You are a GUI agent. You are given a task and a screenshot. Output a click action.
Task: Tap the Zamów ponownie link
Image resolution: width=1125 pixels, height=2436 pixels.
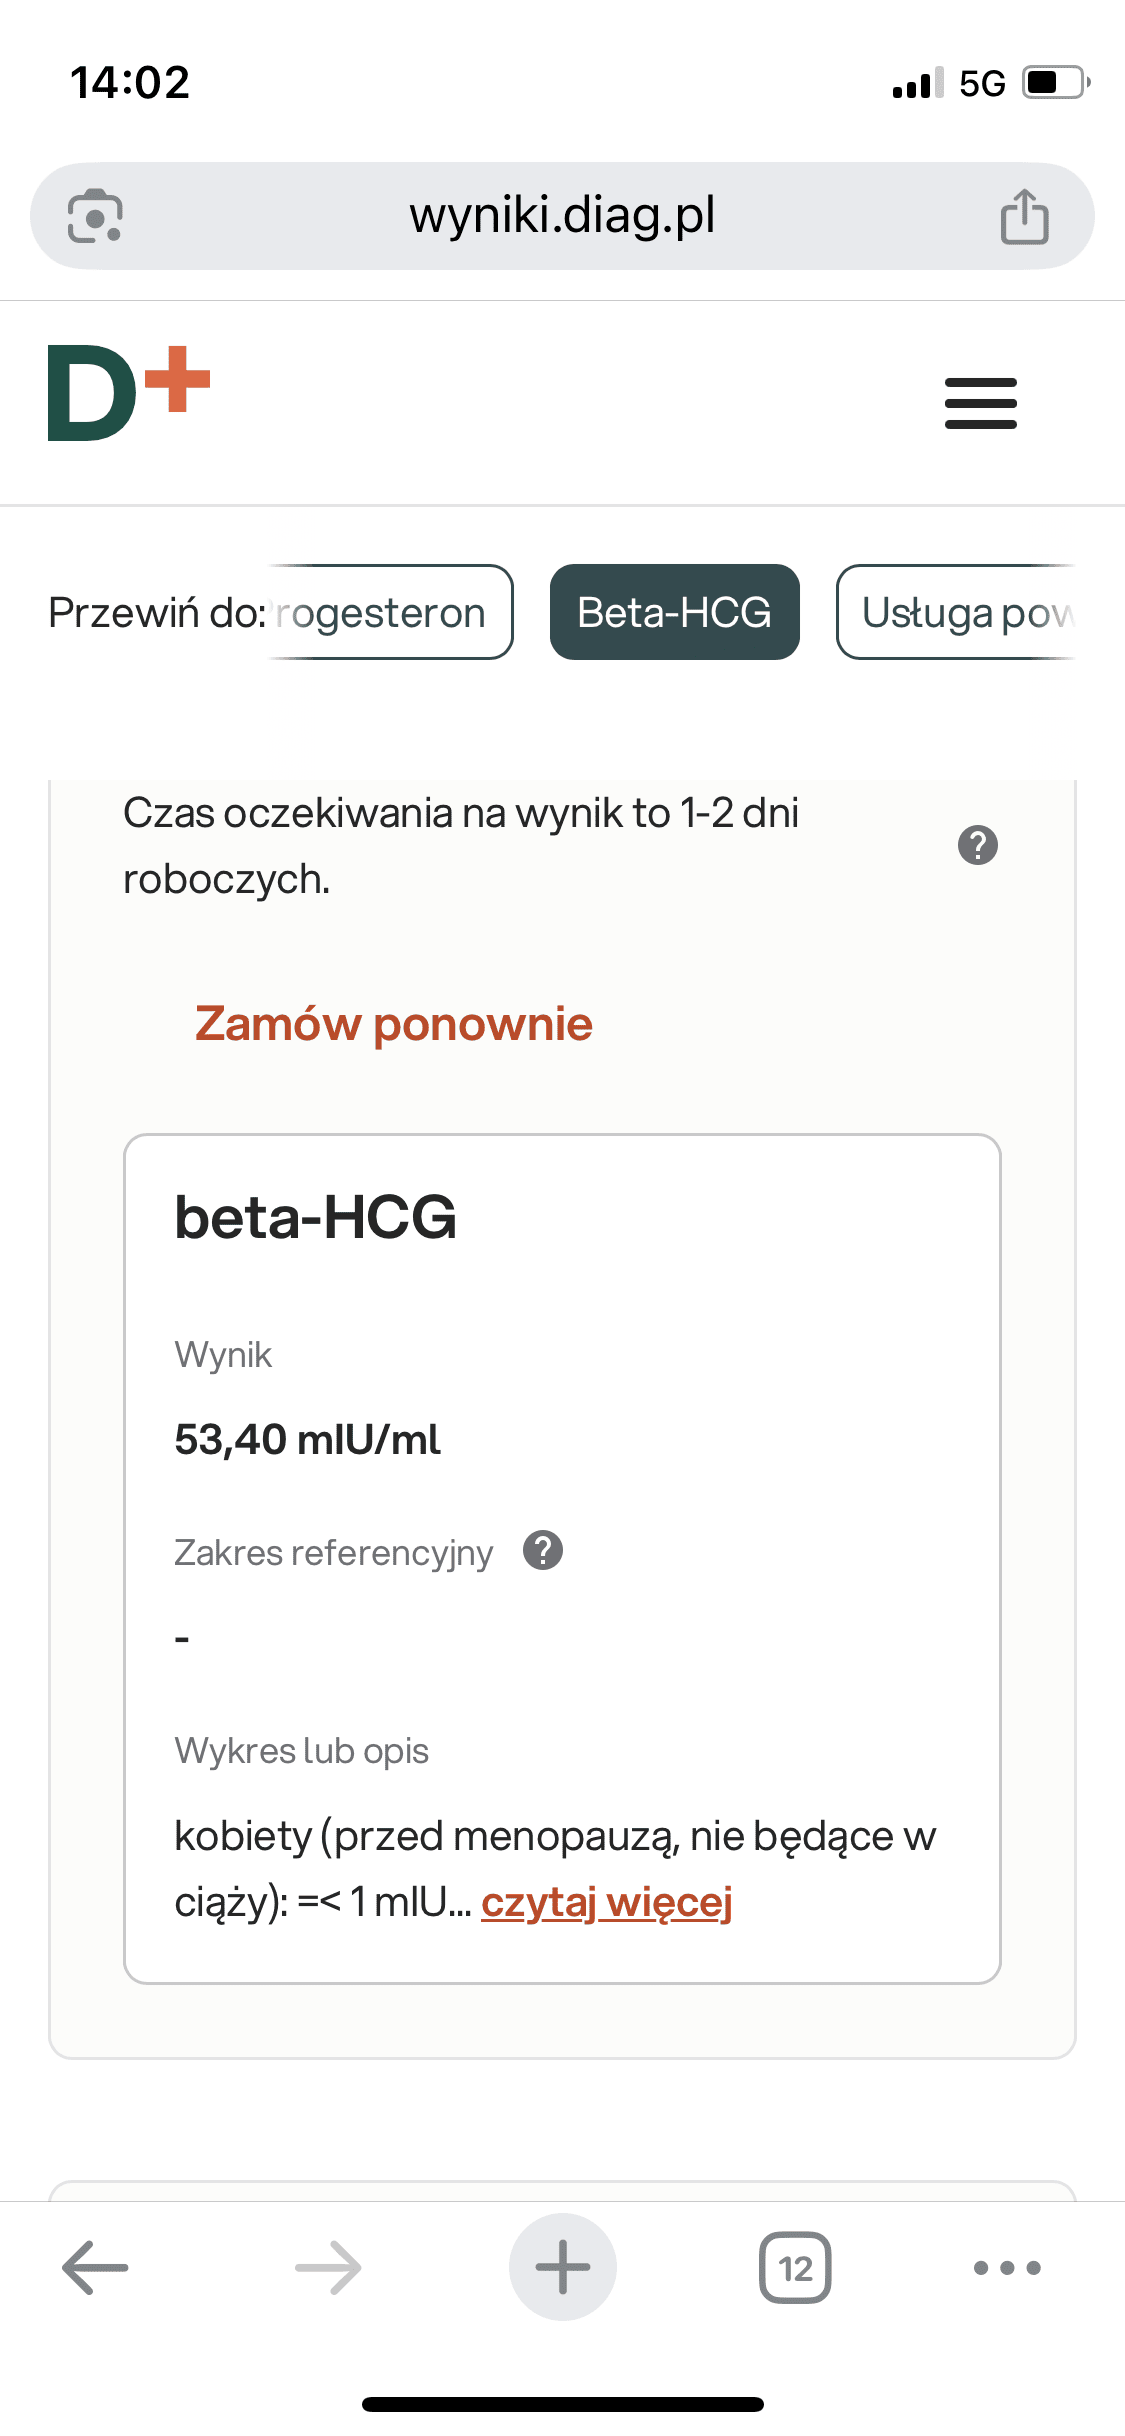coord(393,1024)
